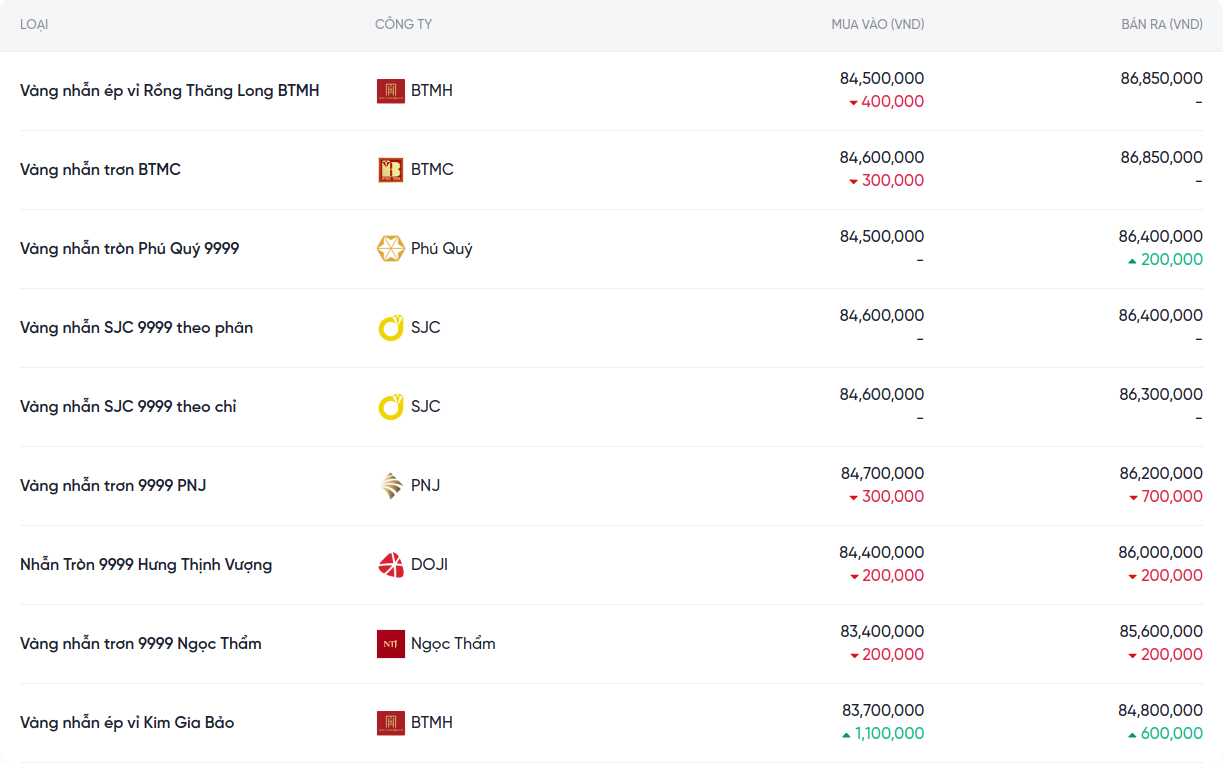
Task: Click the 700,000 red sell price drop for PNJ
Action: pyautogui.click(x=1170, y=497)
